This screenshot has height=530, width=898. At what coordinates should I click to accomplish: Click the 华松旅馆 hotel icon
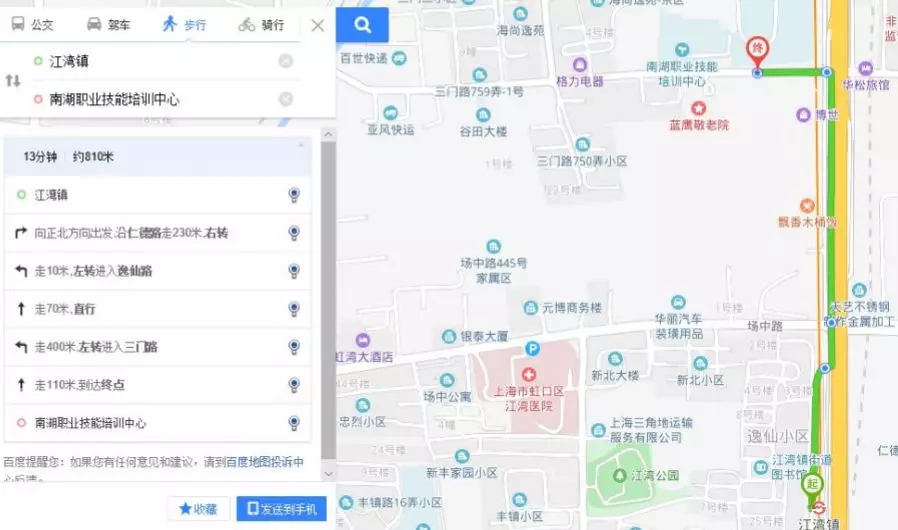[x=865, y=68]
